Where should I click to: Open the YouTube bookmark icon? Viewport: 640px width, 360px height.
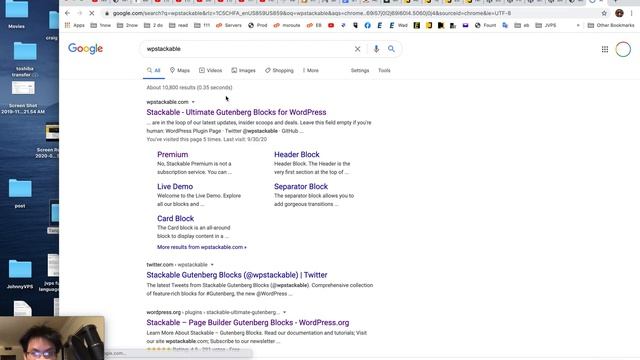331,25
